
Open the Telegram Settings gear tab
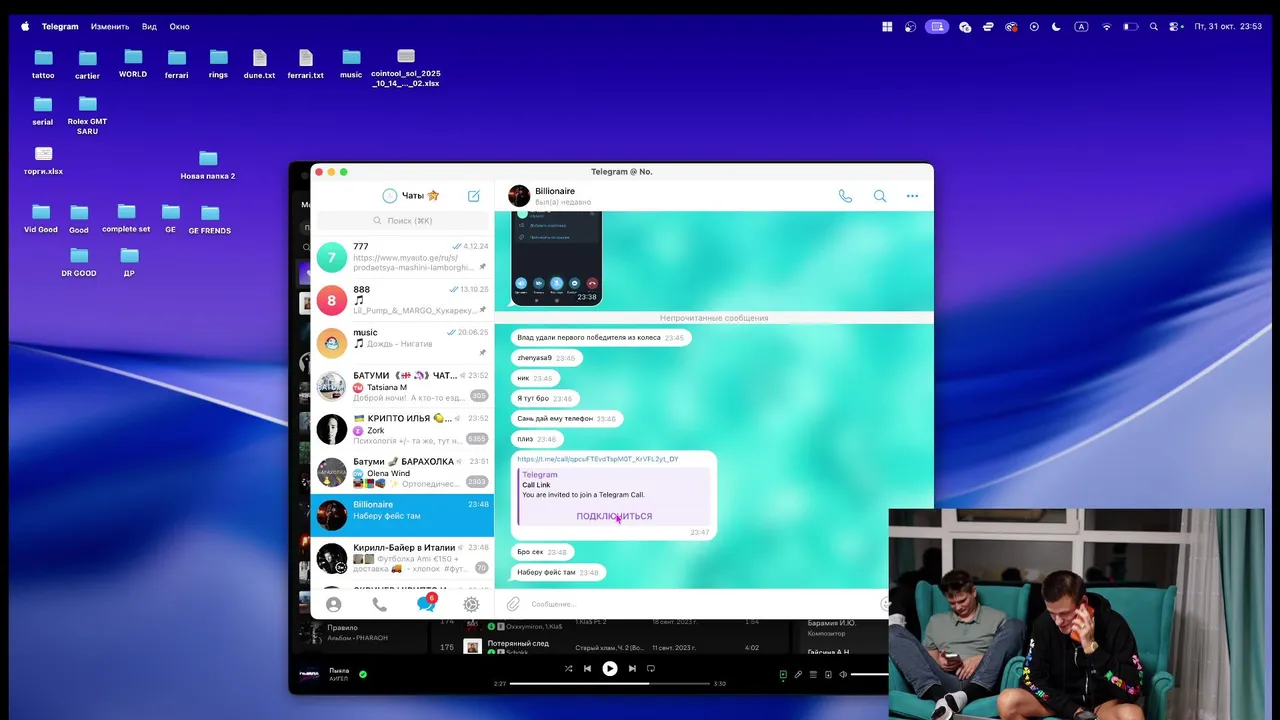471,604
